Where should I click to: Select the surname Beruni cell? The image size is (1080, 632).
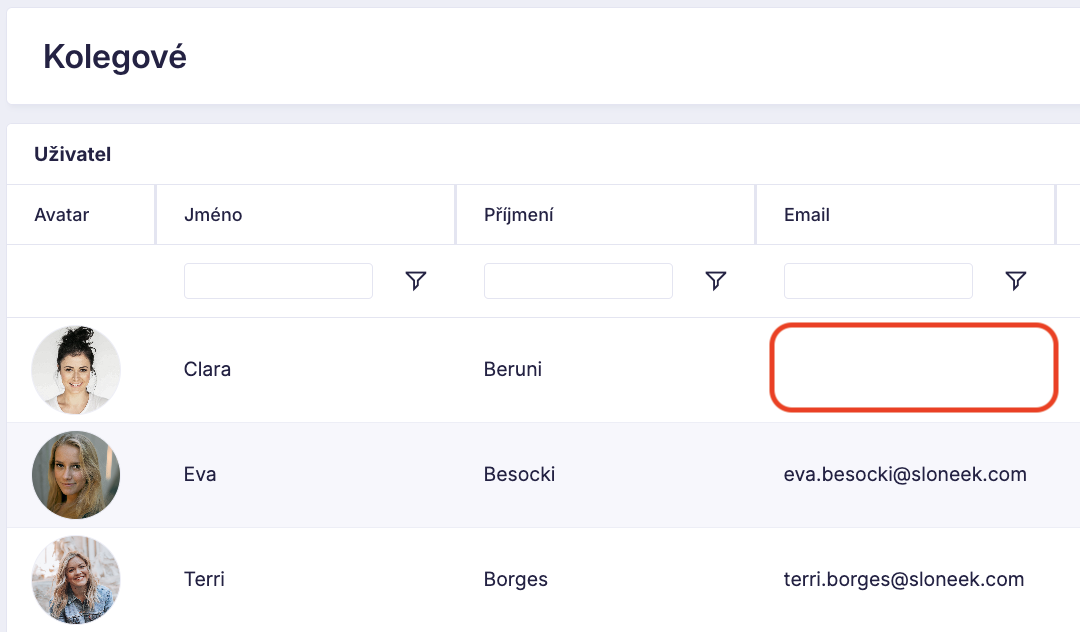[513, 370]
